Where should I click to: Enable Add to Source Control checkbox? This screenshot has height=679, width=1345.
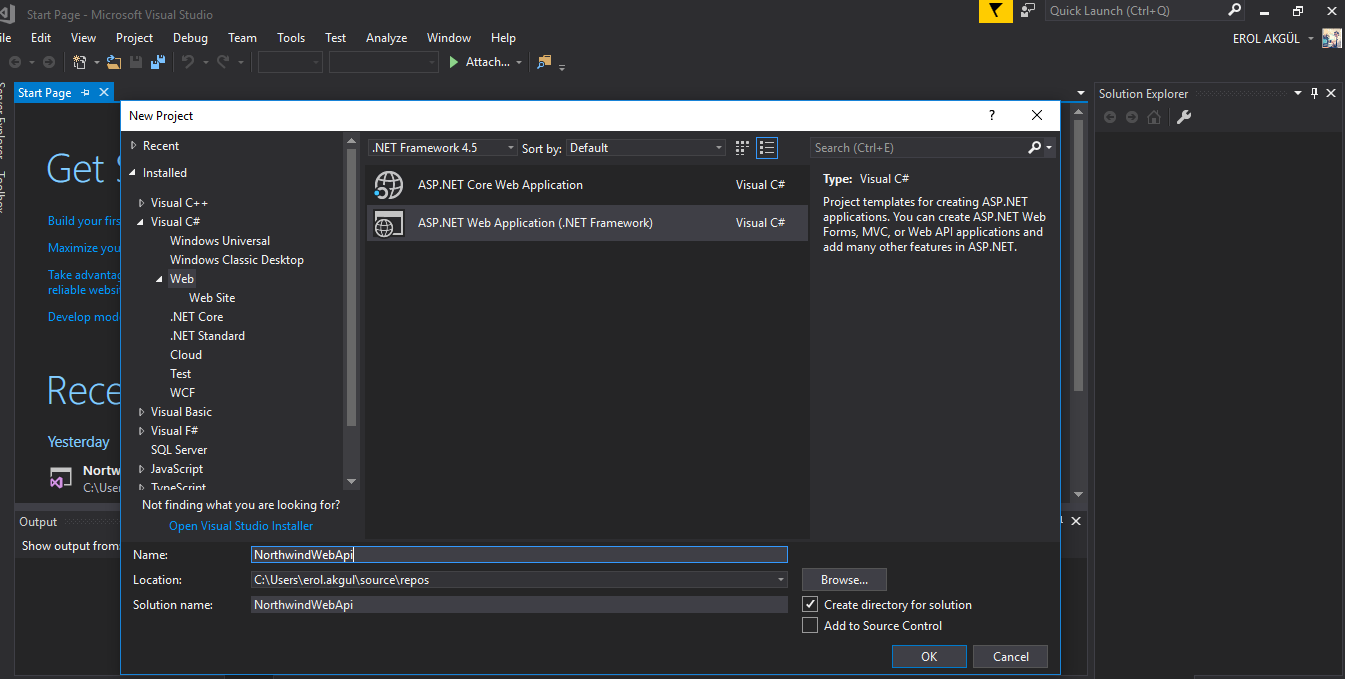[810, 626]
